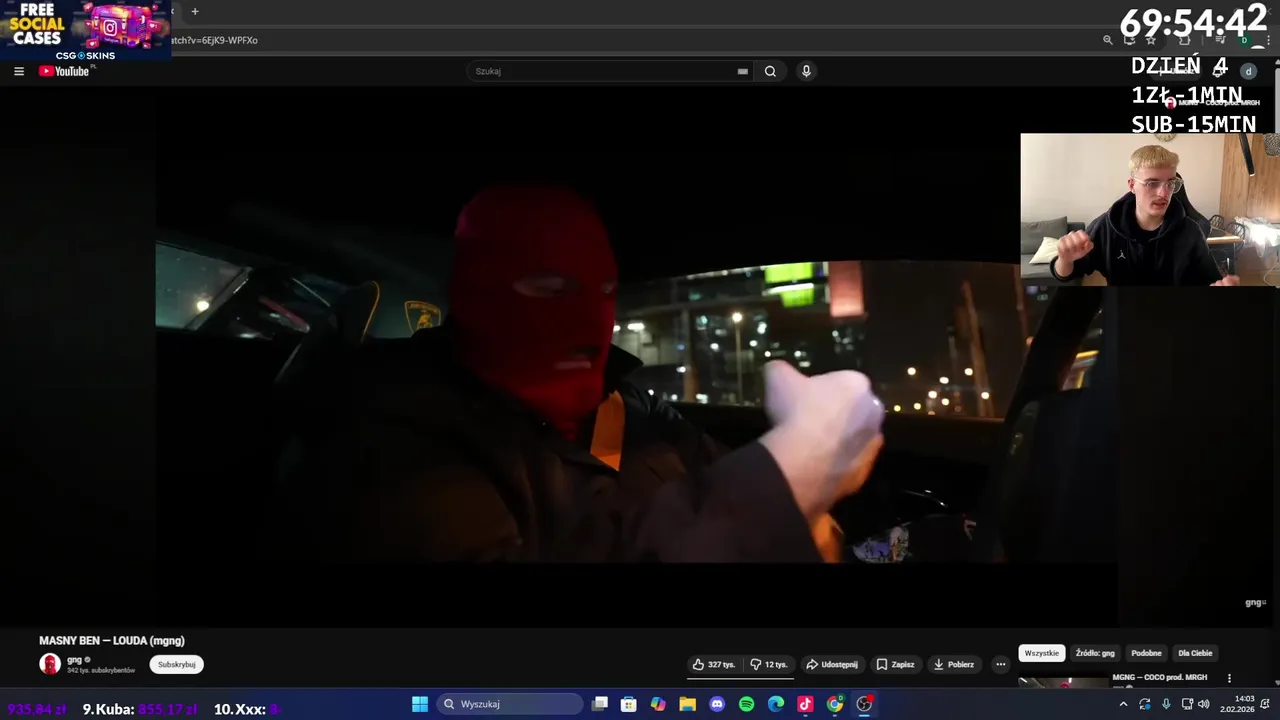Image resolution: width=1280 pixels, height=720 pixels.
Task: Open Microsoft Edge from the taskbar
Action: click(776, 704)
